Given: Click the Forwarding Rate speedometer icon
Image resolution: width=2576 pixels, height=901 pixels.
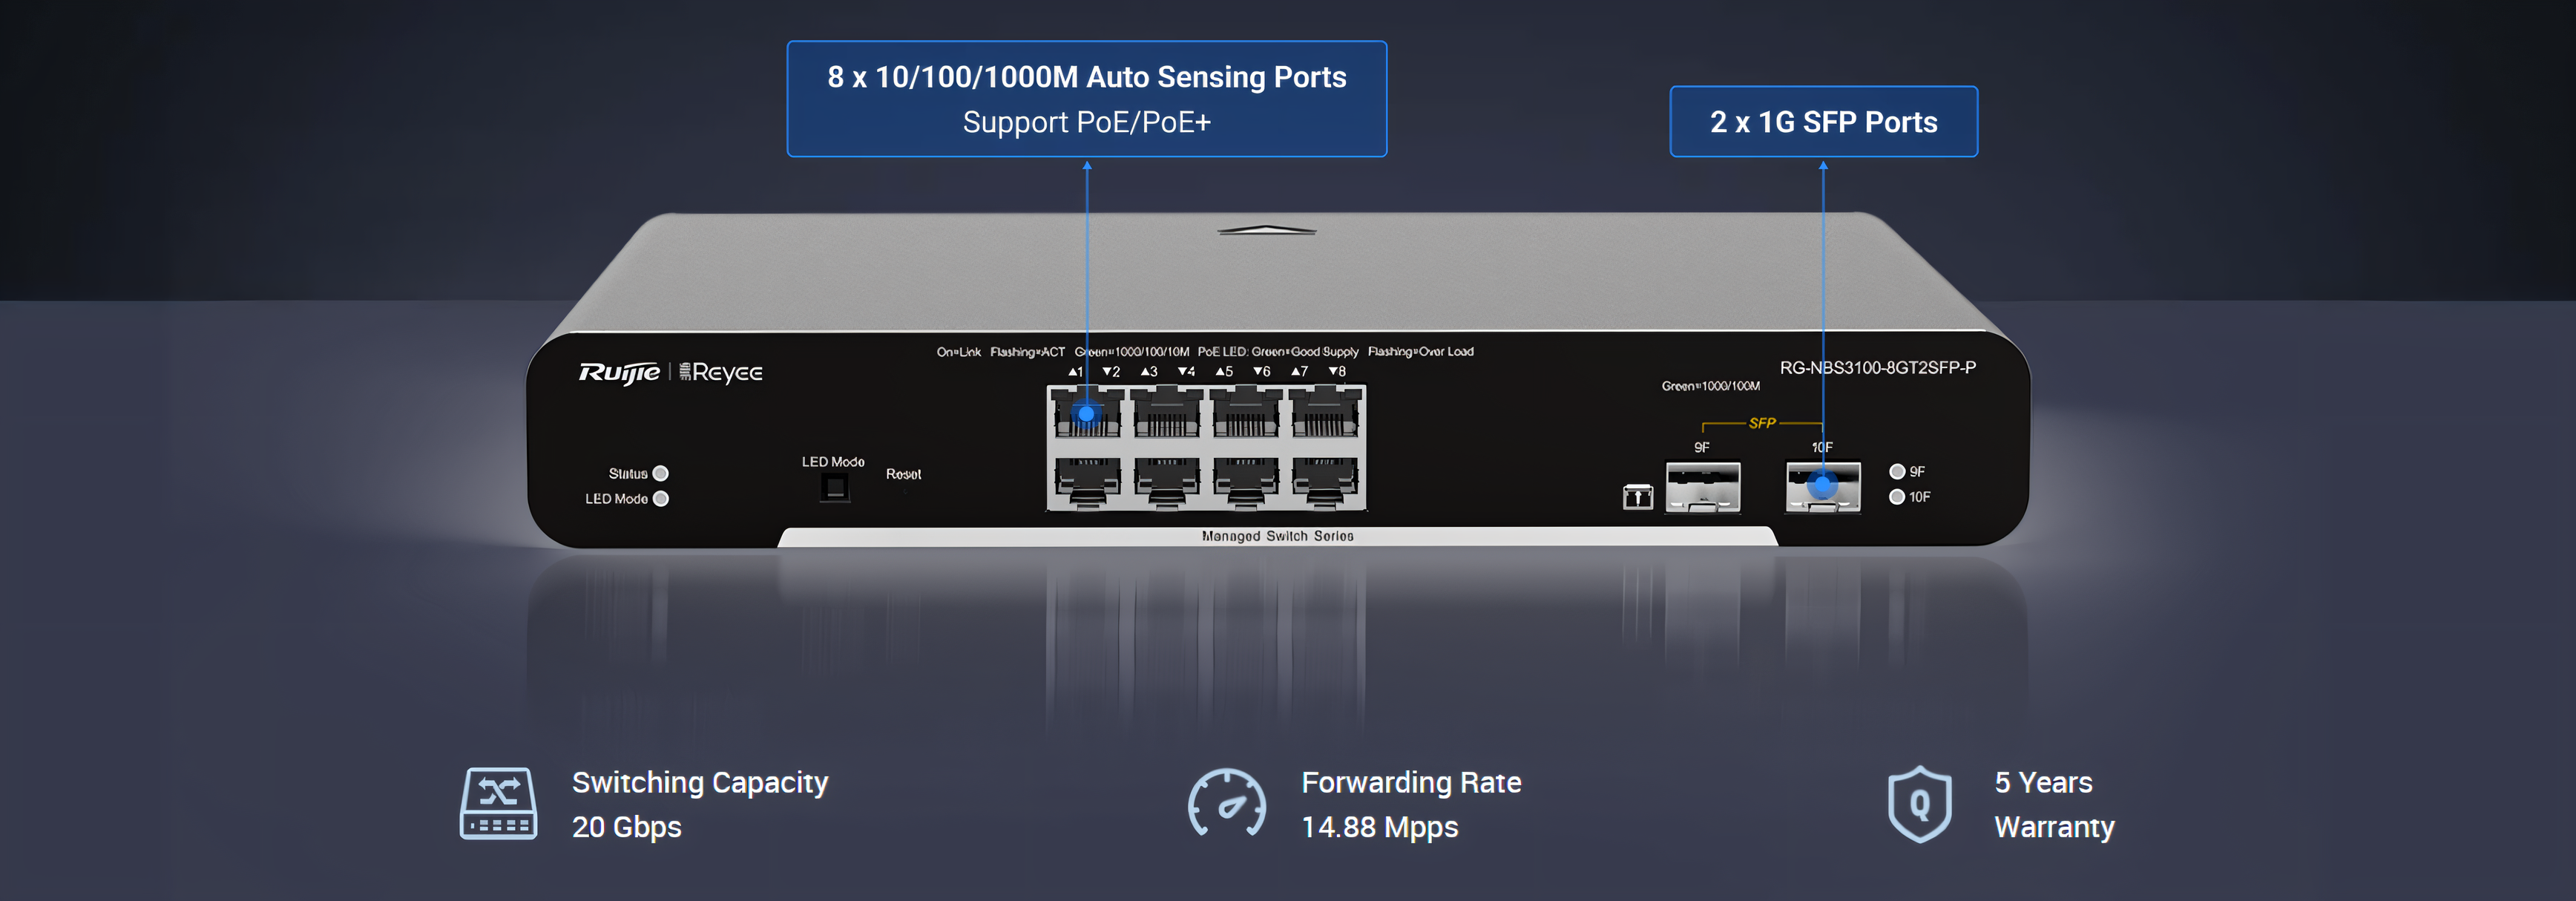Looking at the screenshot, I should tap(1226, 803).
